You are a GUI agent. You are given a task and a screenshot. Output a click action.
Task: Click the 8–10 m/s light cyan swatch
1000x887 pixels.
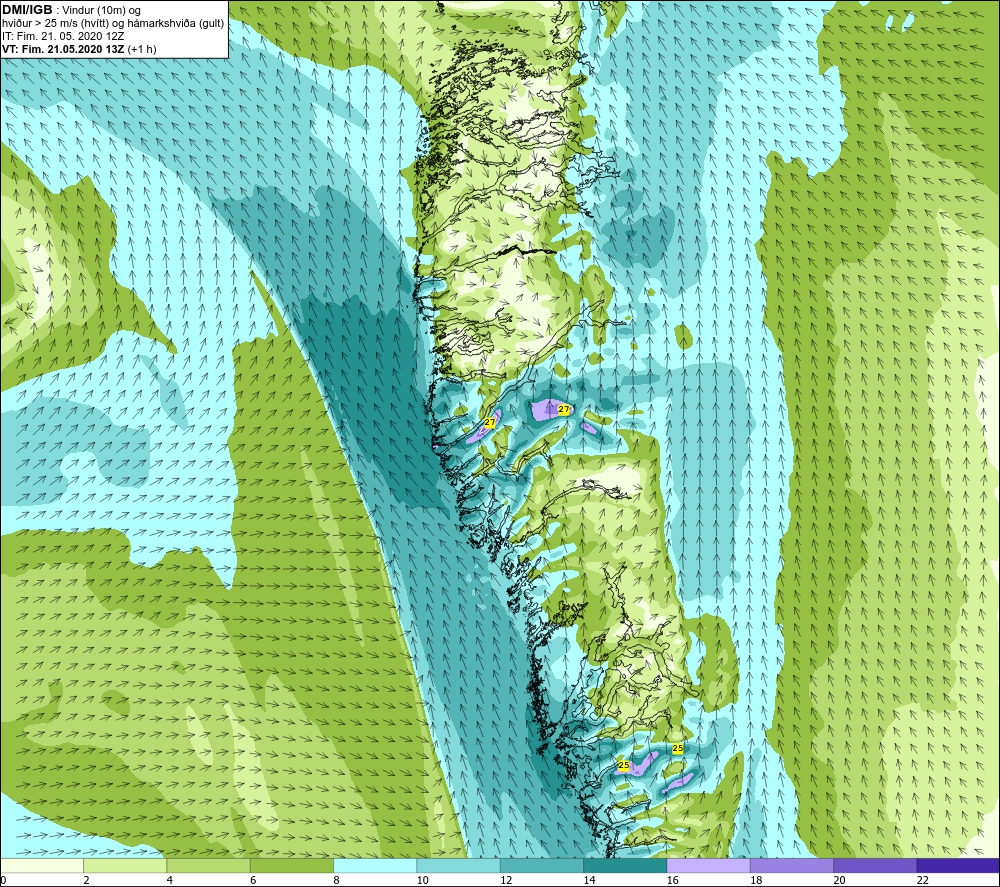click(375, 865)
